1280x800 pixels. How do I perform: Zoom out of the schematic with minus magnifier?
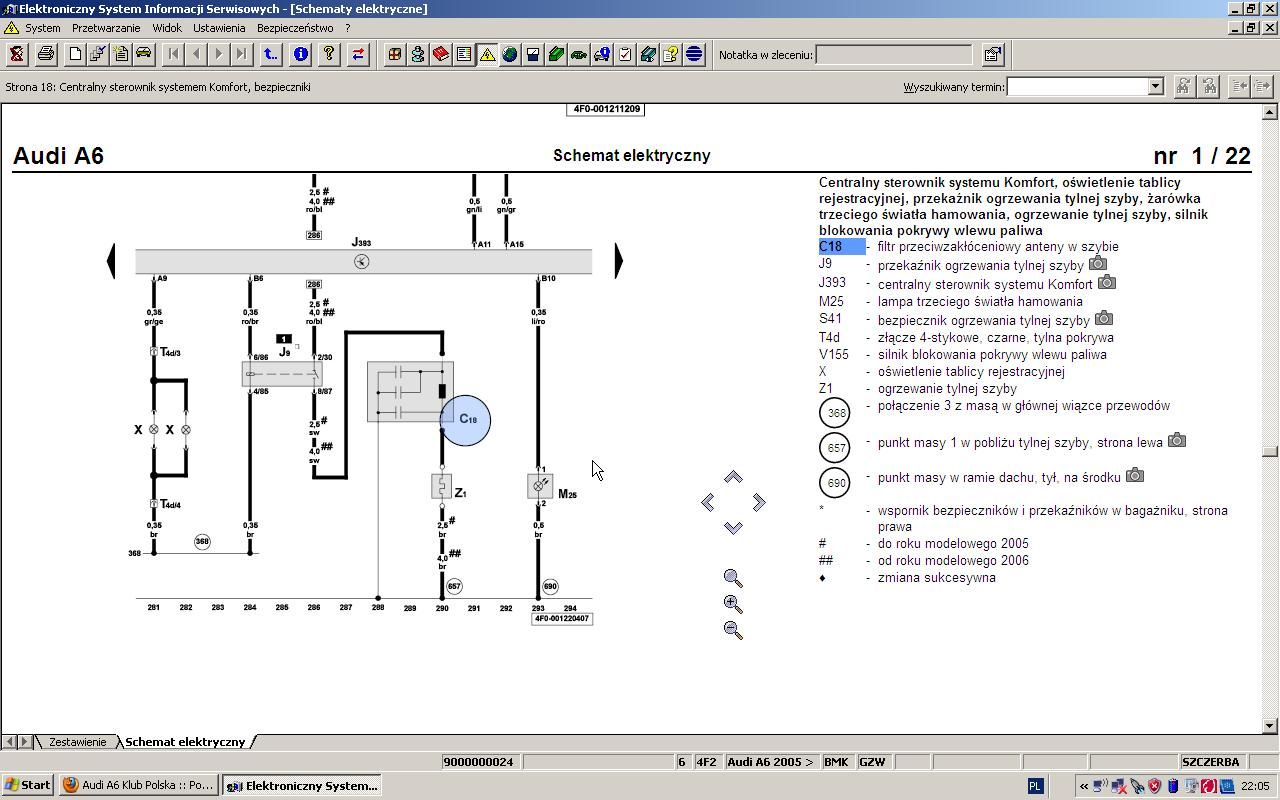733,630
